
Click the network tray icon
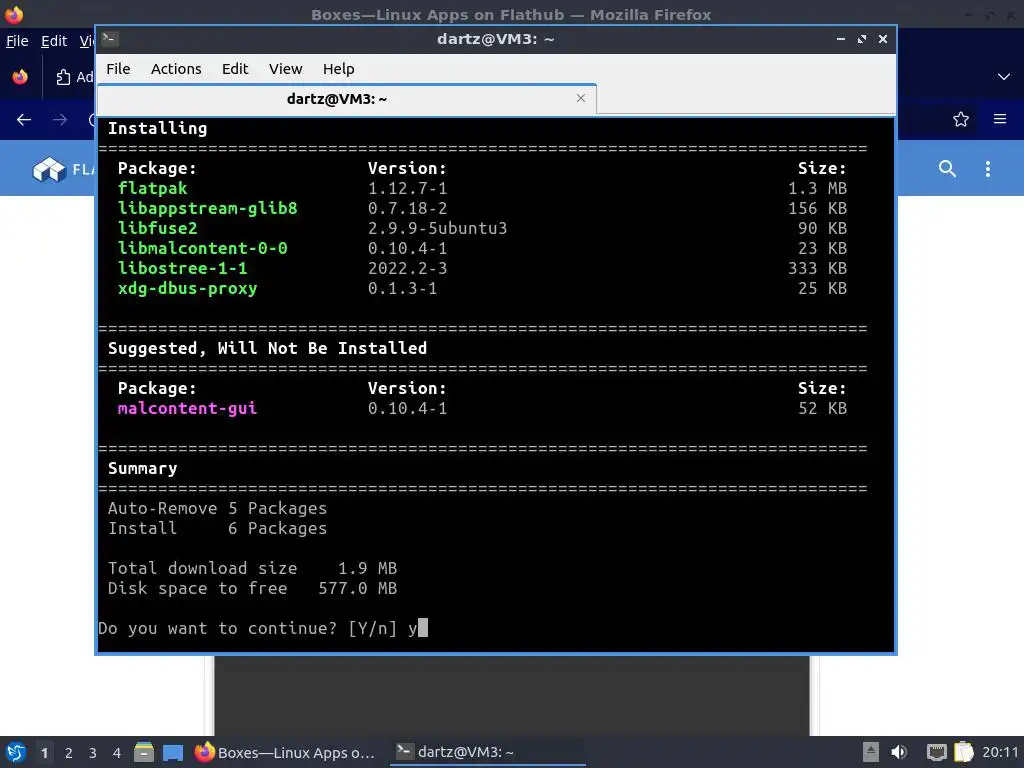[936, 752]
